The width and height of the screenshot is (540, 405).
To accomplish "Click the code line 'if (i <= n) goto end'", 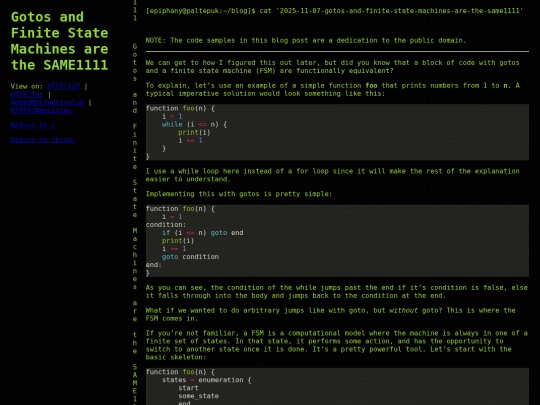I will pos(202,233).
